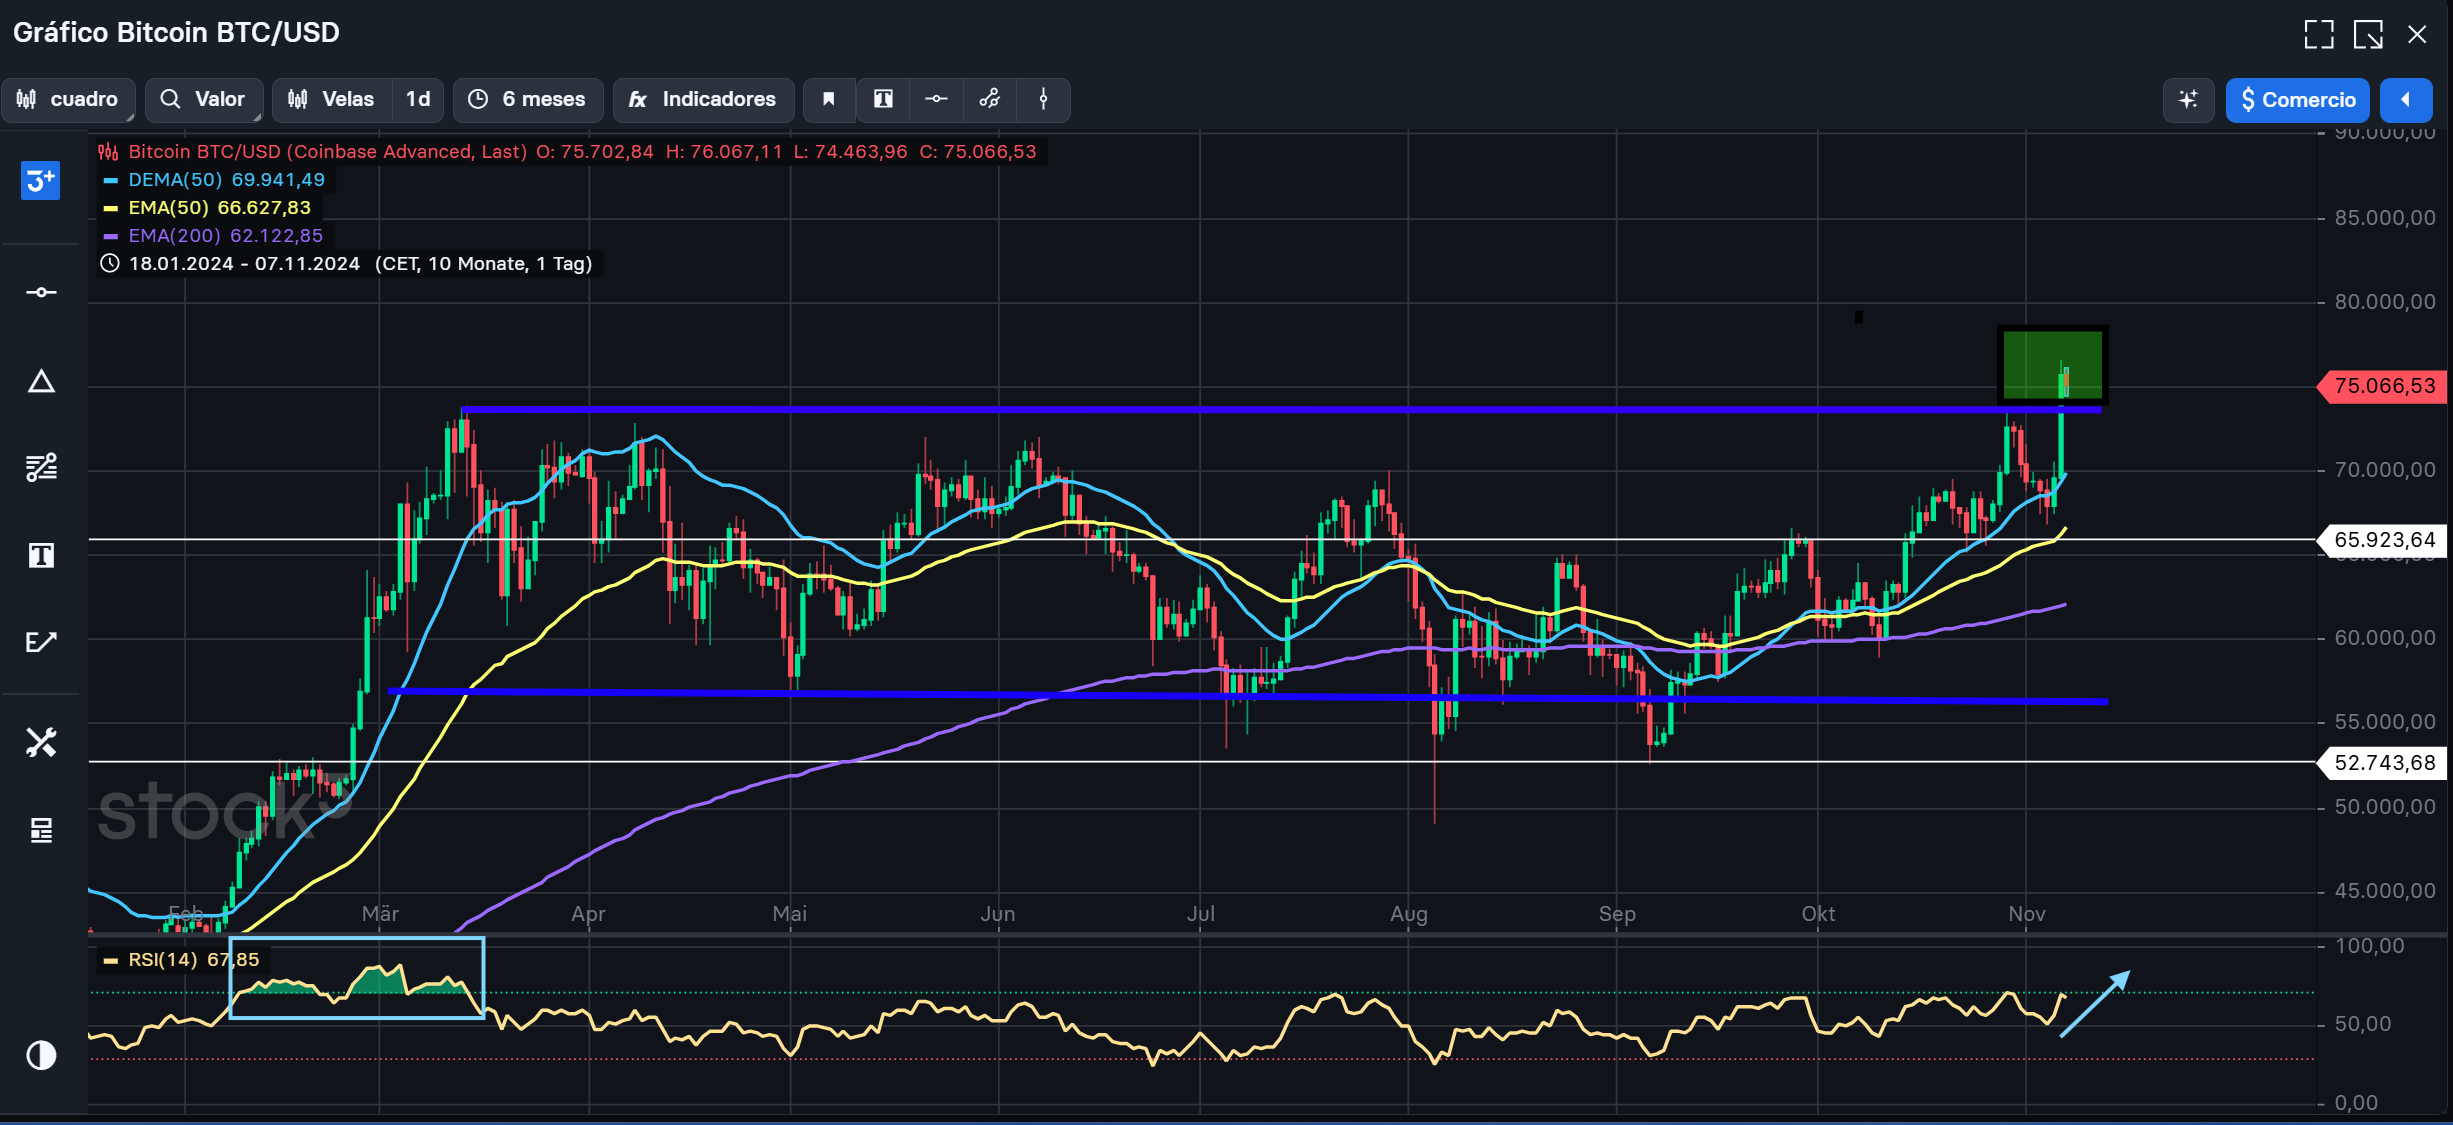Select the triangle shape drawing tool

[x=41, y=381]
